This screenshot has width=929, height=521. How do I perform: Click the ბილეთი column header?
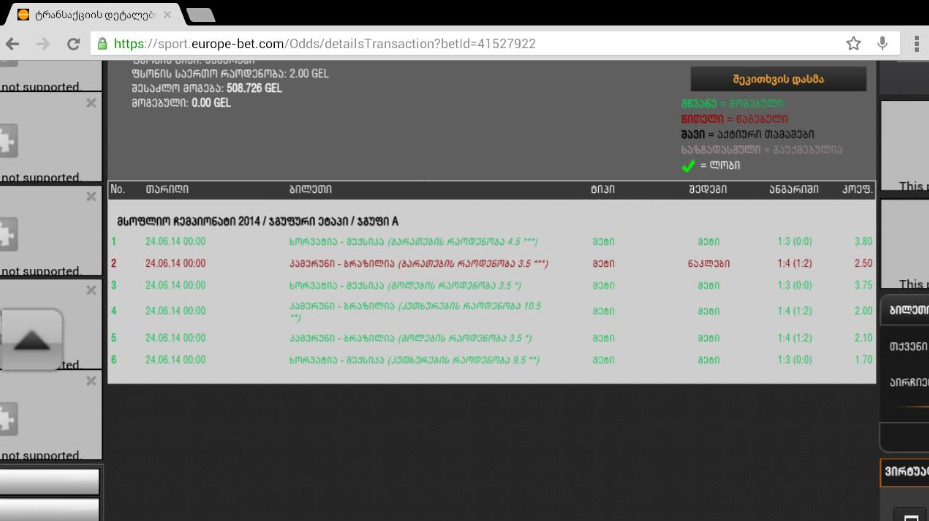click(310, 189)
